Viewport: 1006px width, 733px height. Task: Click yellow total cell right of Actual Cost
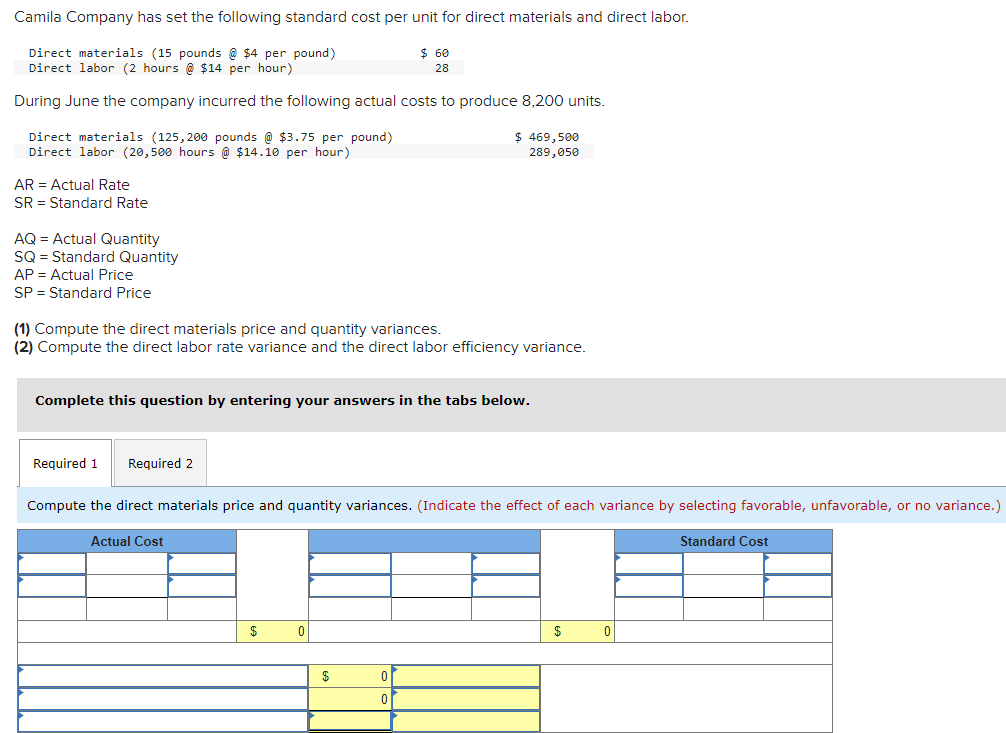272,631
